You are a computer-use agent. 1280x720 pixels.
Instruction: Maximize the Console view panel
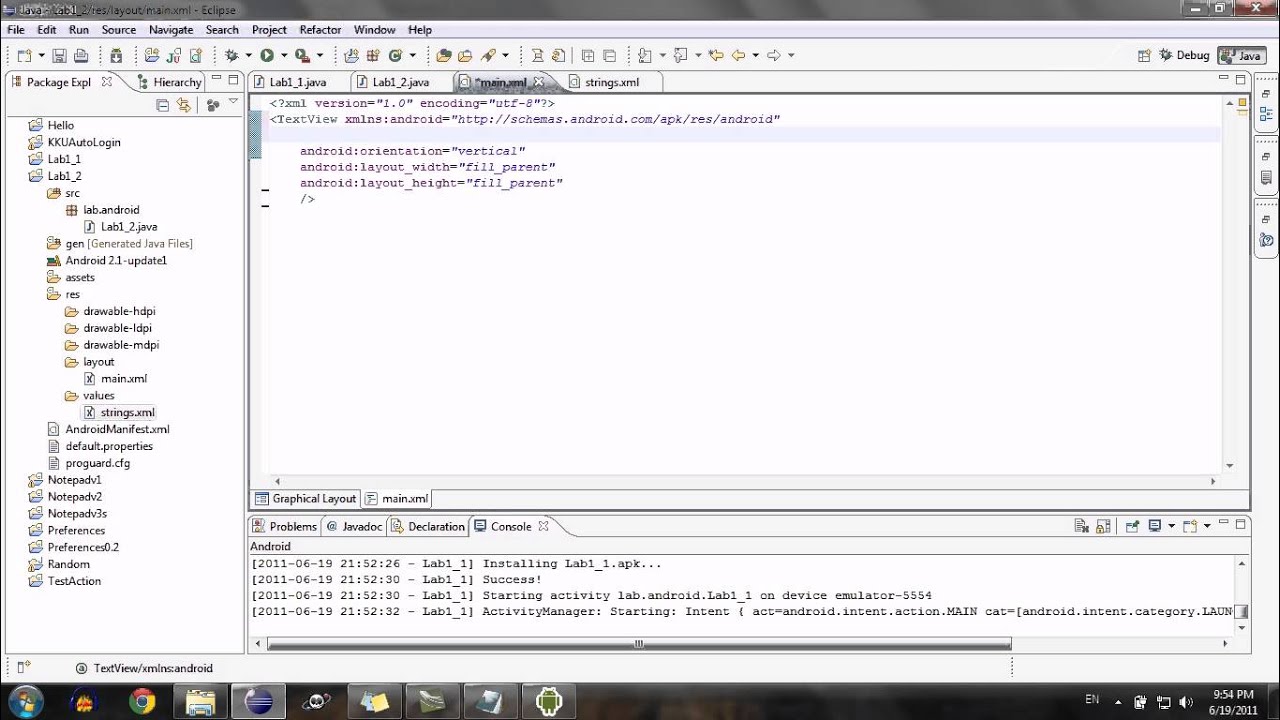[x=1241, y=524]
